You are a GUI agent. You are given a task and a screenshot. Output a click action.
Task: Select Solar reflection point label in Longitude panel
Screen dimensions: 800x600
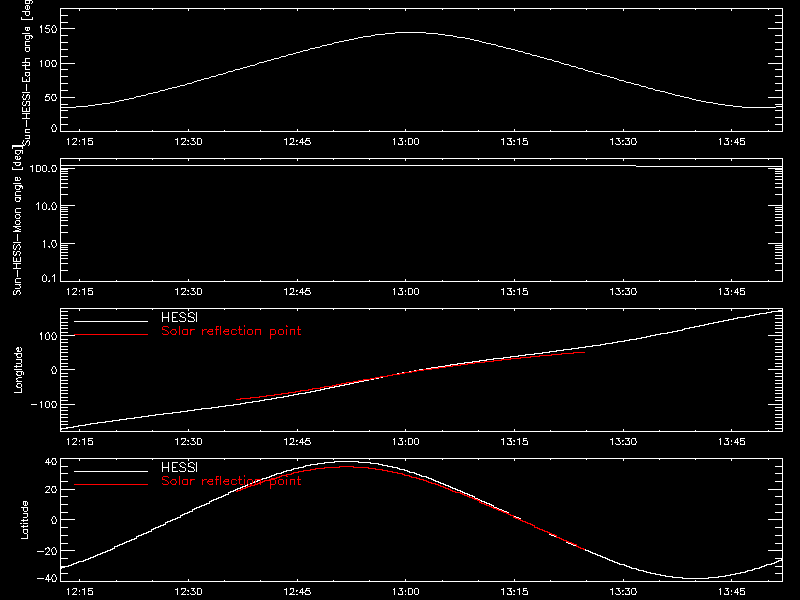(x=231, y=331)
